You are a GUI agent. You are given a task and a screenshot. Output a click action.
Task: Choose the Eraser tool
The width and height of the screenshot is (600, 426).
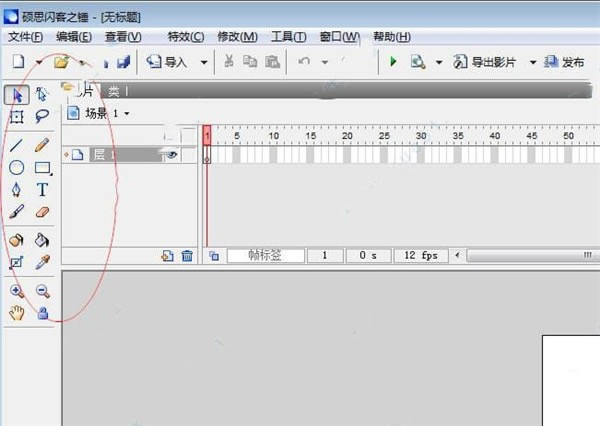point(42,212)
